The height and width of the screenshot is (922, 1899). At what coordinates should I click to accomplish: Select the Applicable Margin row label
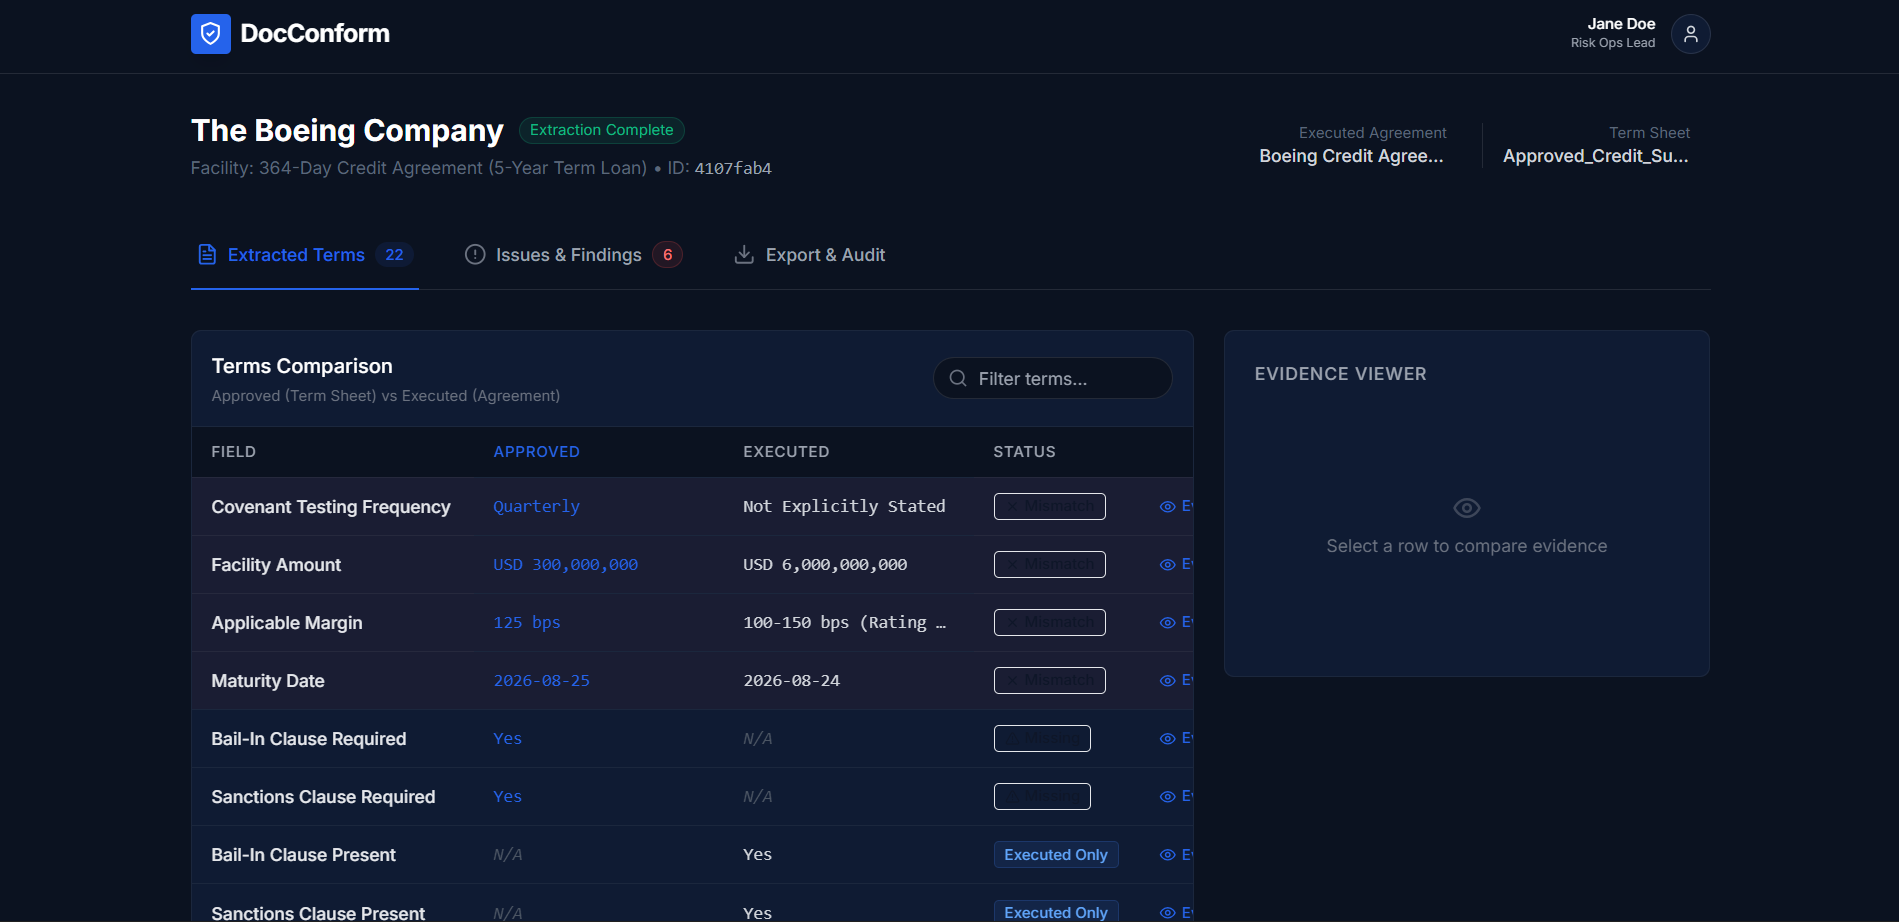point(287,623)
